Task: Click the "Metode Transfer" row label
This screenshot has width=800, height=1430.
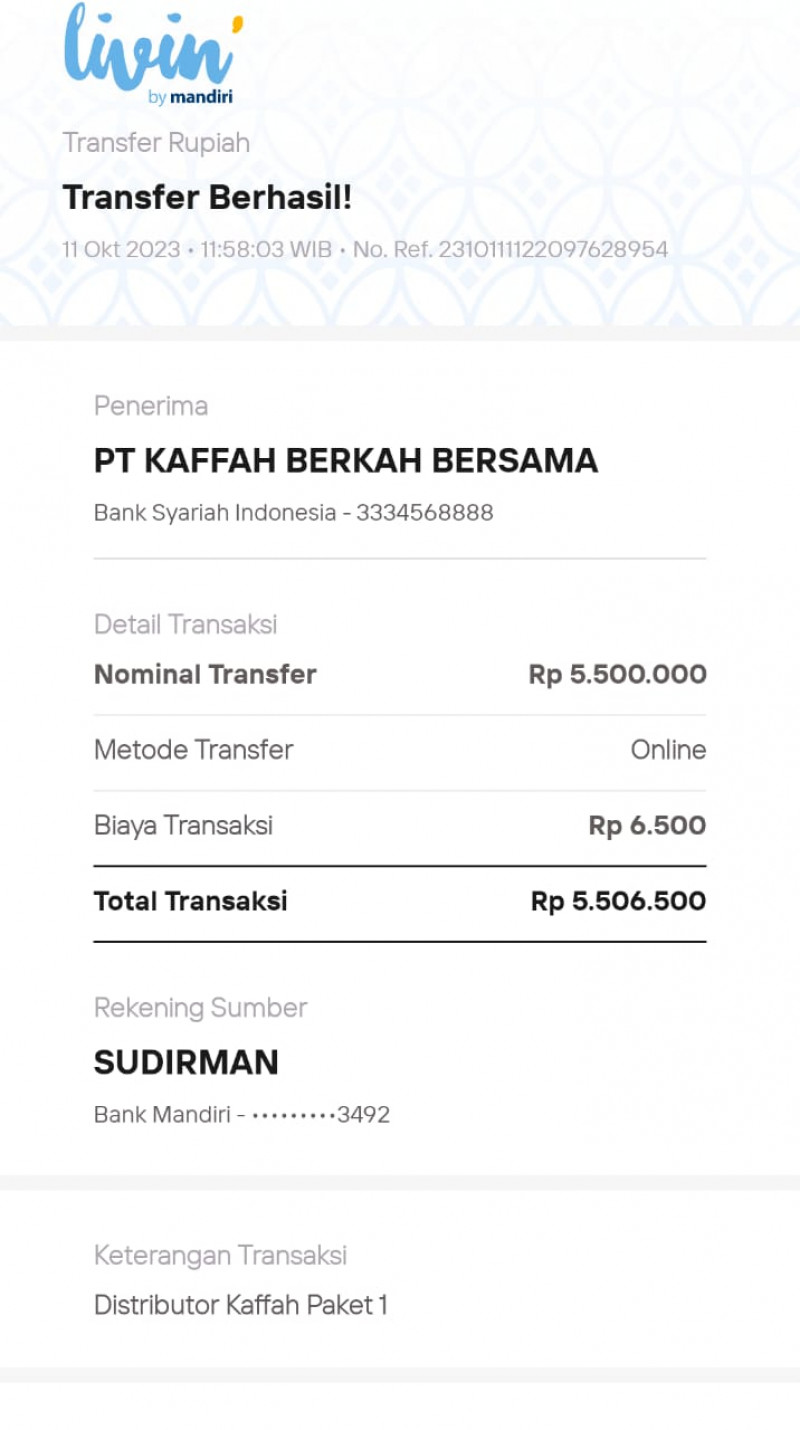Action: tap(193, 750)
